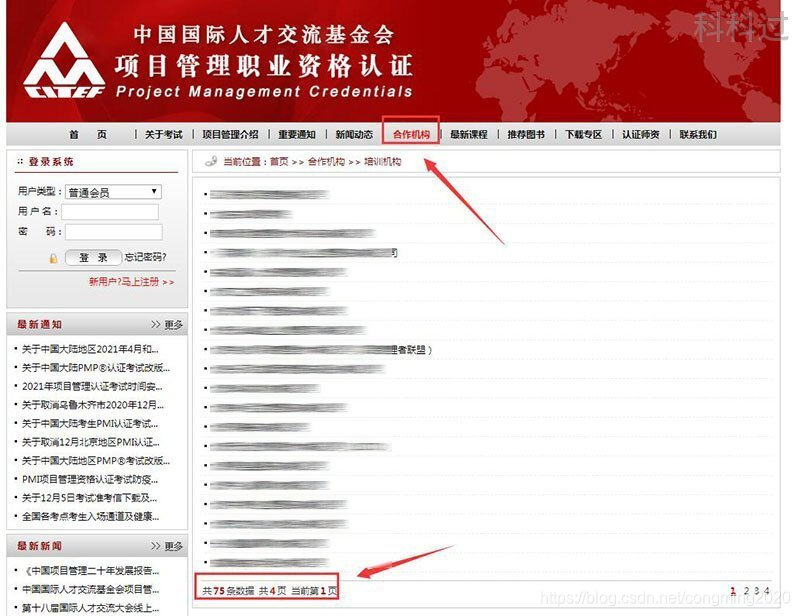Open the 新用户?马上注册 registration link
Viewport: 800px width, 616px height.
point(125,281)
